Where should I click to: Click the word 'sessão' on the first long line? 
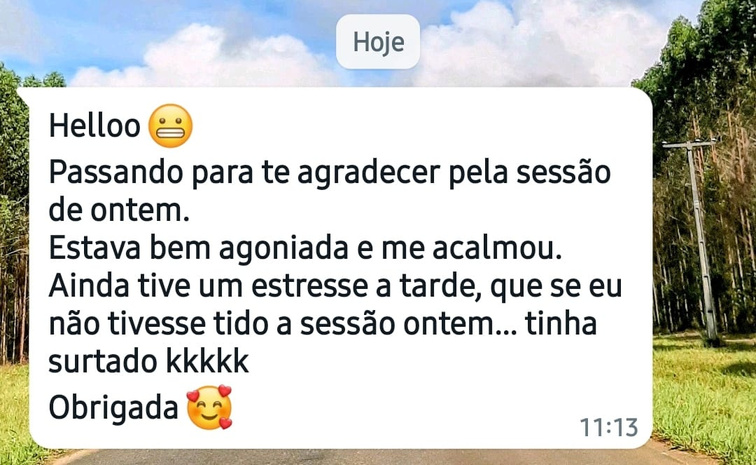[564, 173]
